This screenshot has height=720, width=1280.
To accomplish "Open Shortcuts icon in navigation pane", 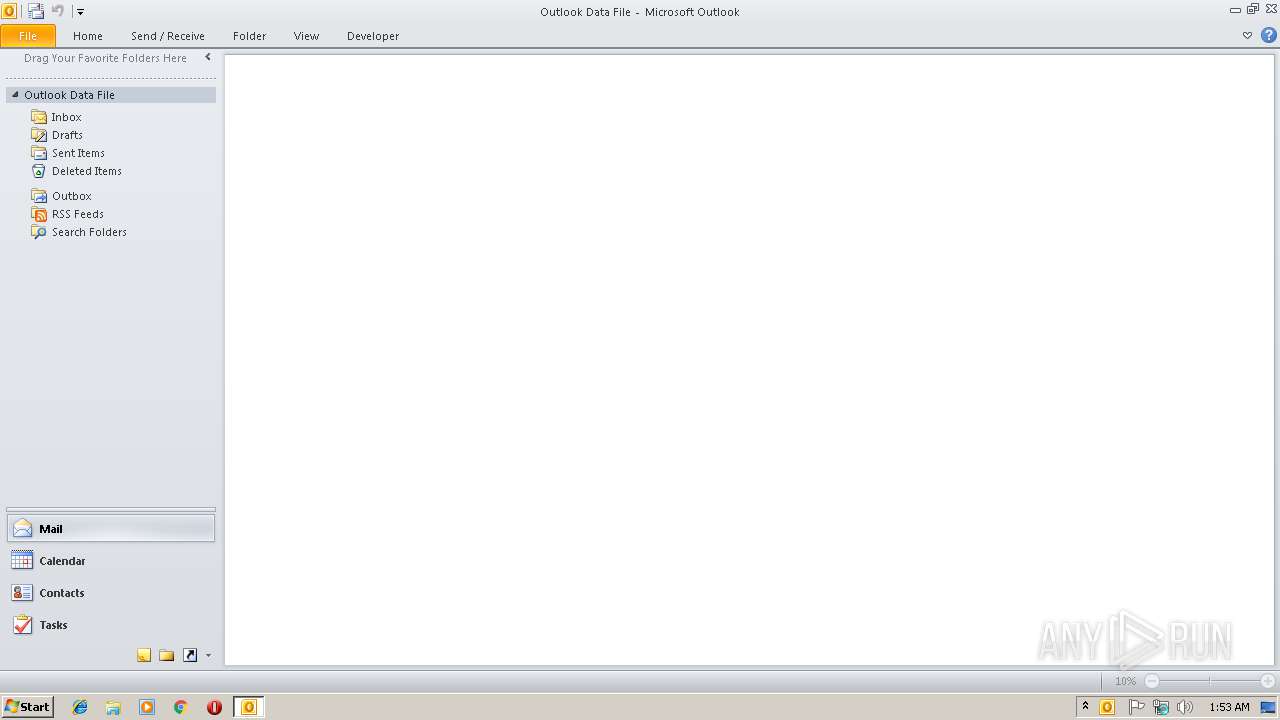I will tap(190, 655).
